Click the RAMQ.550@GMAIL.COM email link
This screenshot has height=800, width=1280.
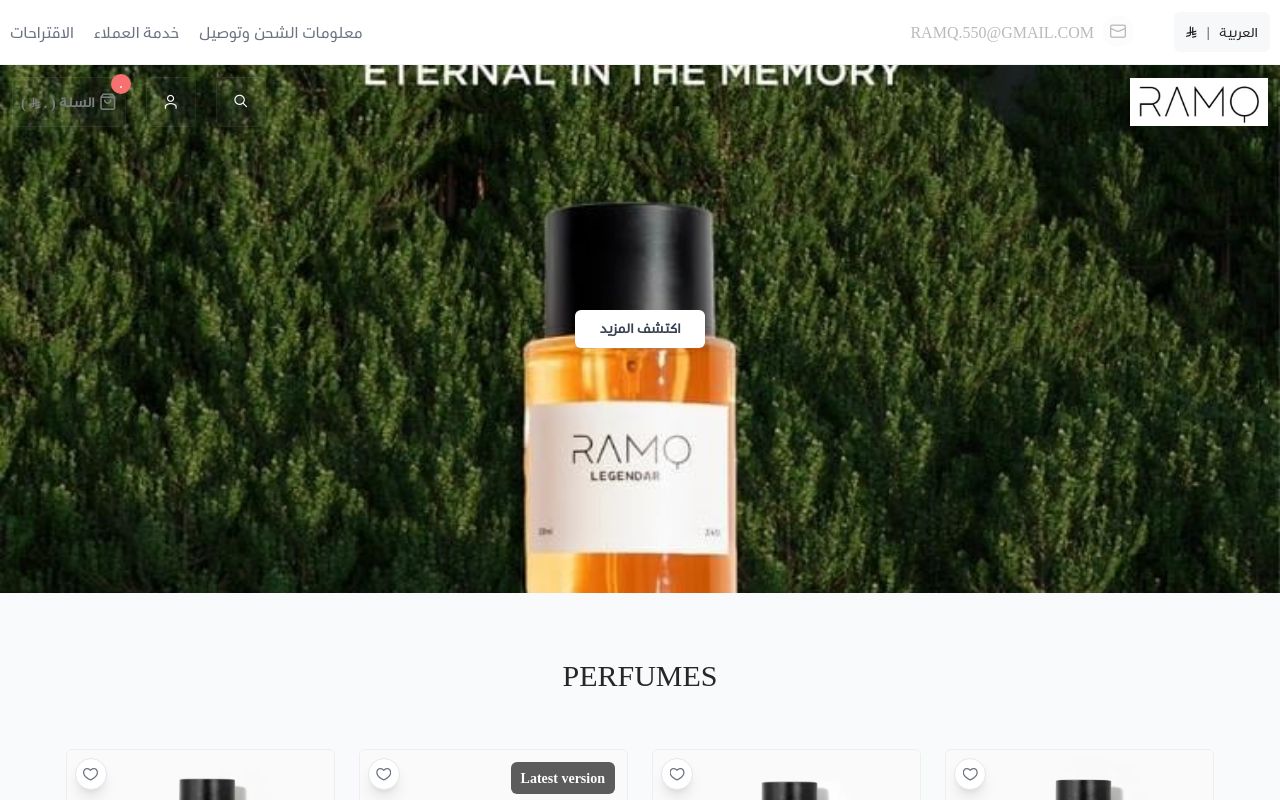(x=1002, y=33)
